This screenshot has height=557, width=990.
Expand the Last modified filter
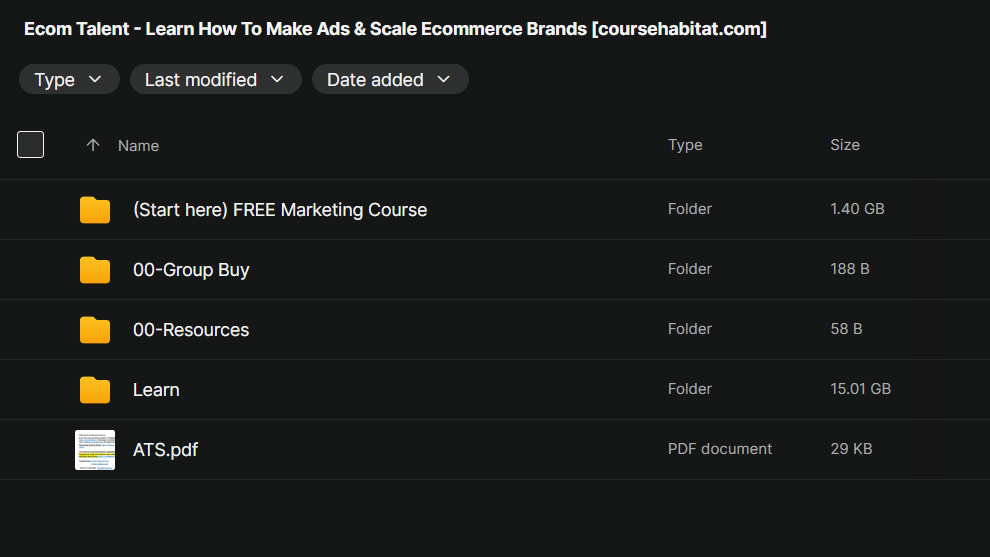215,80
